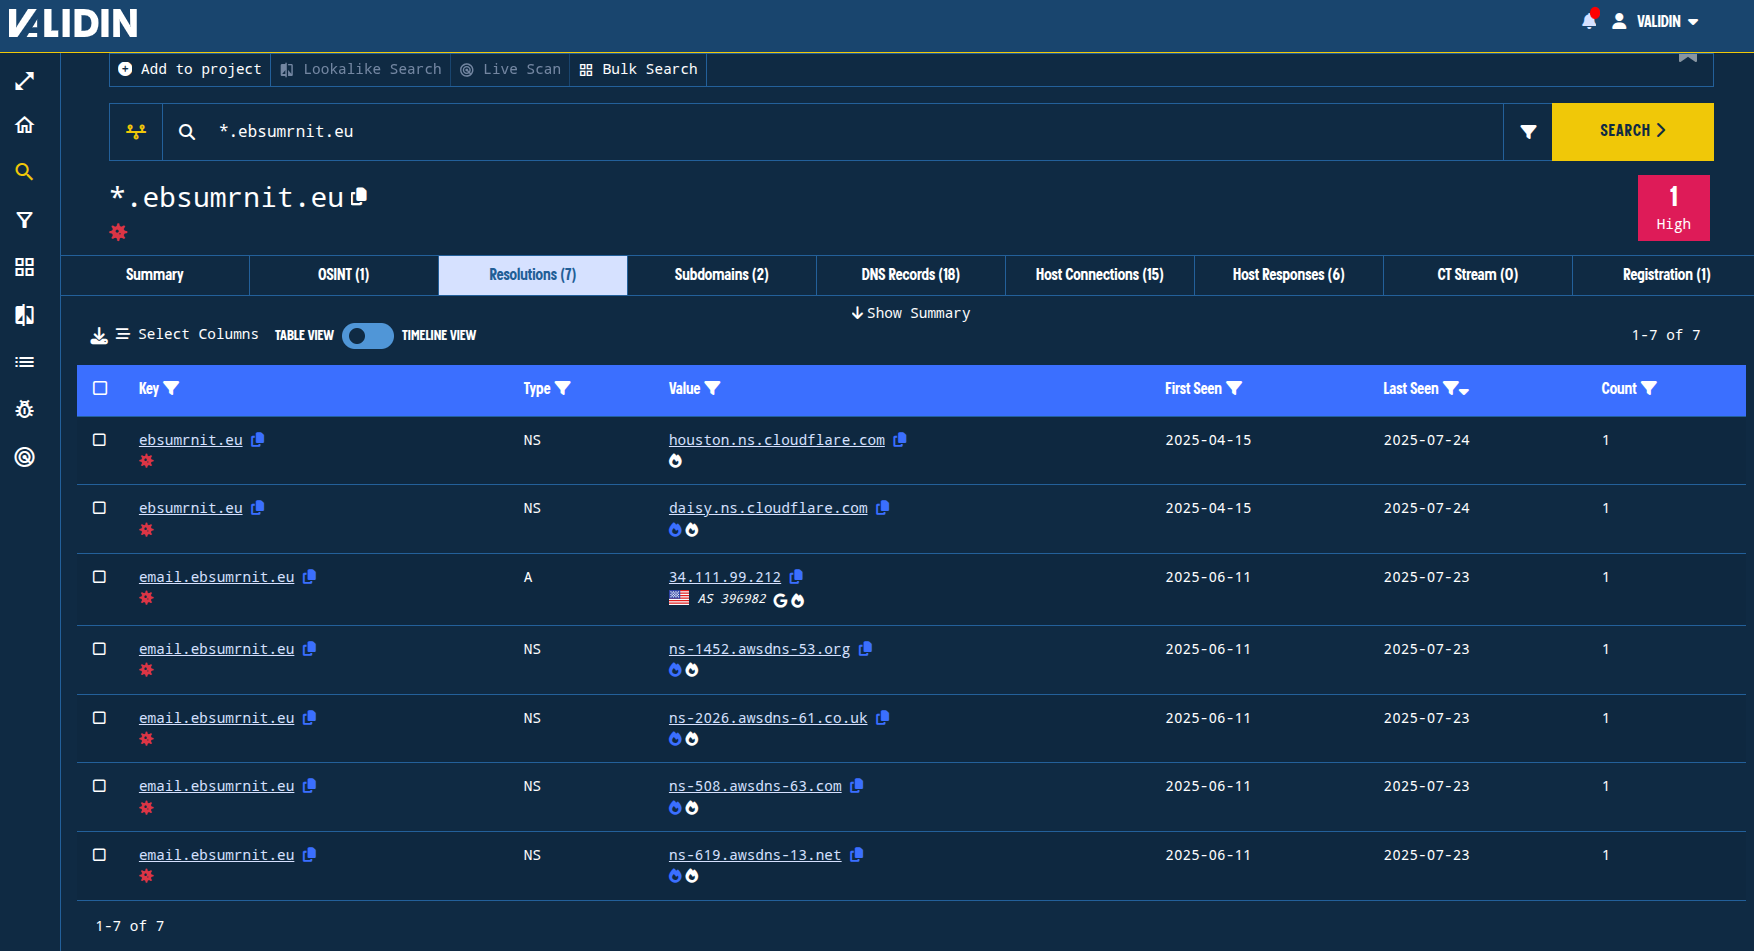Copy the ns-2026.awsdns-61.co.uk value
Image resolution: width=1754 pixels, height=951 pixels.
[x=882, y=717]
